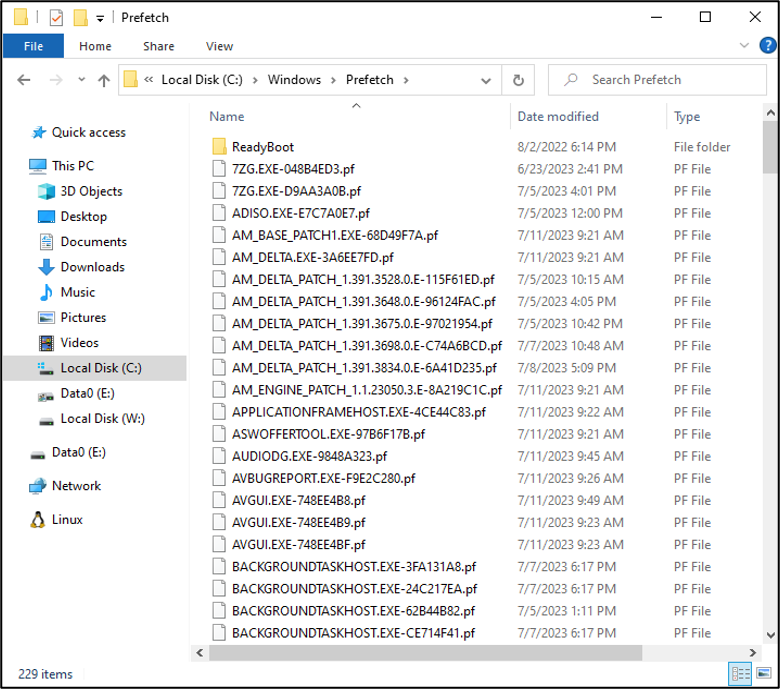Click the vertical scrollbar up arrow
This screenshot has width=780, height=690.
click(x=771, y=113)
